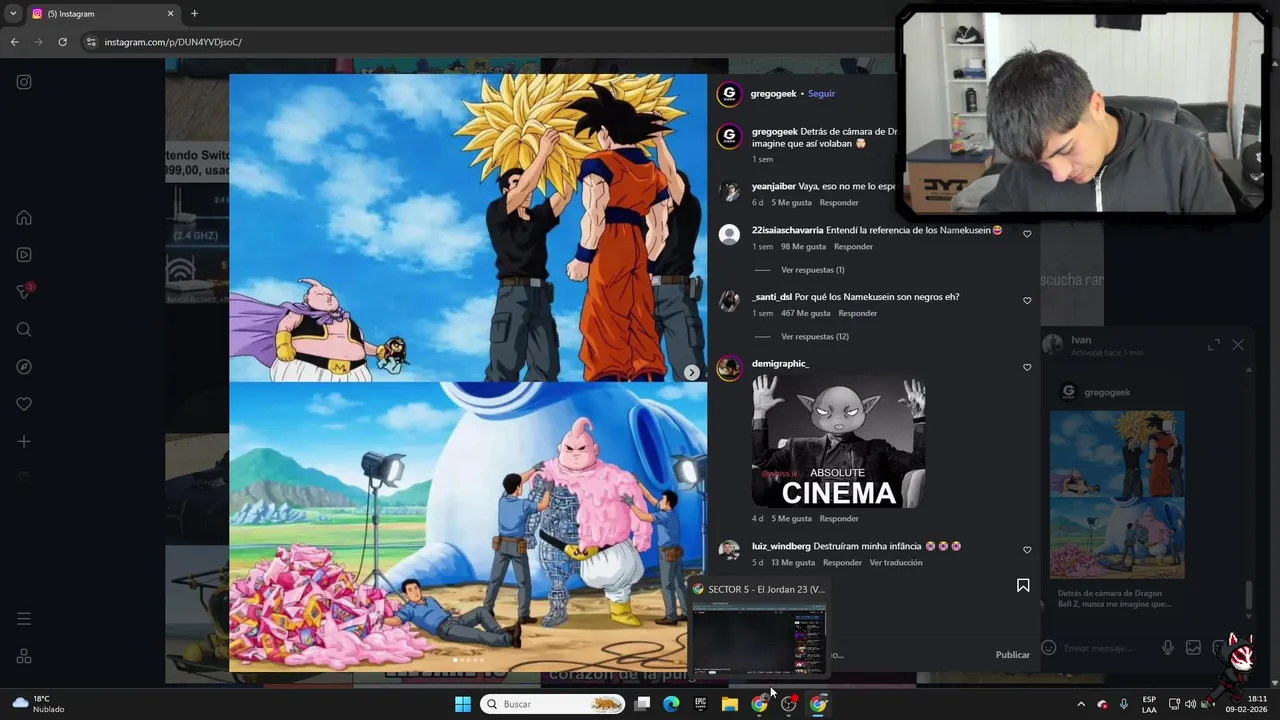Open Task View on the taskbar
This screenshot has height=720, width=1280.
642,704
